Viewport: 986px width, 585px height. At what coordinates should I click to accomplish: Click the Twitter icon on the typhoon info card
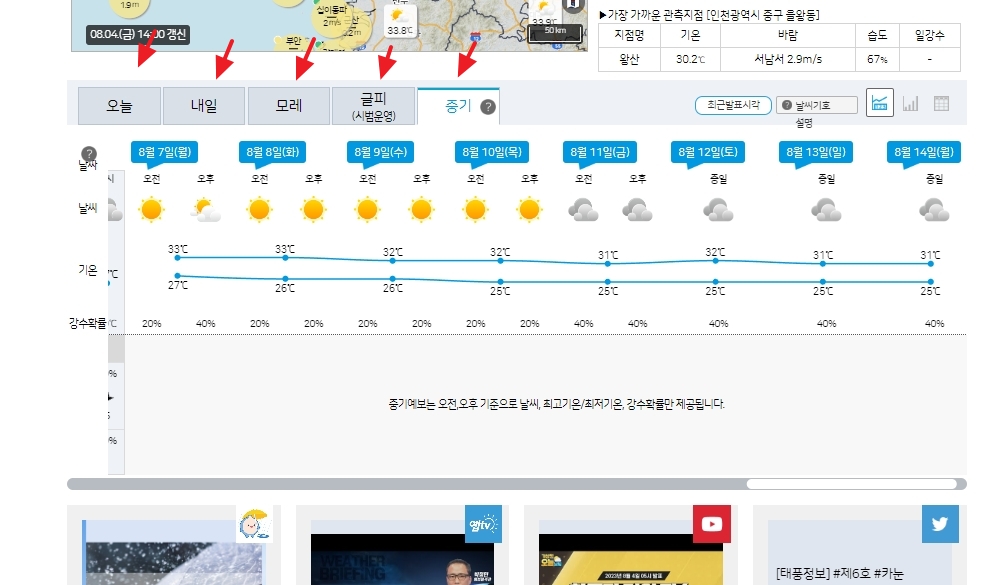[x=939, y=523]
